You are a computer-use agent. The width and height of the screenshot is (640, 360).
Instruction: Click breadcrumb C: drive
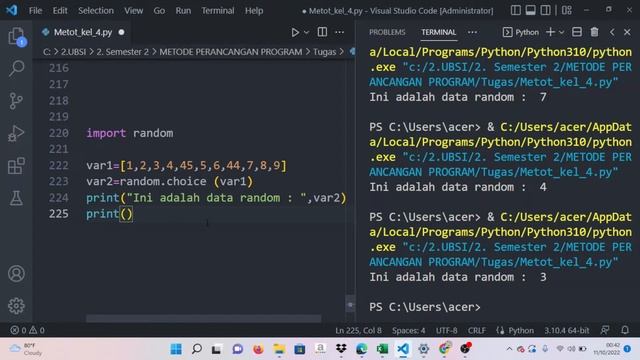point(47,52)
